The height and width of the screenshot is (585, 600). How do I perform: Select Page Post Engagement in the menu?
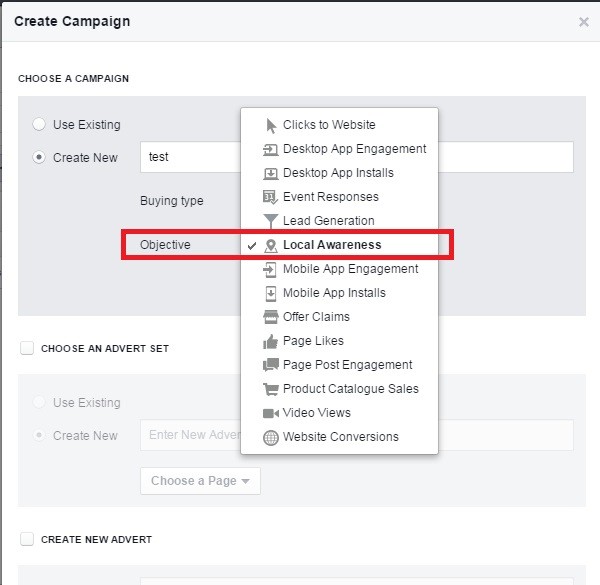click(x=347, y=365)
